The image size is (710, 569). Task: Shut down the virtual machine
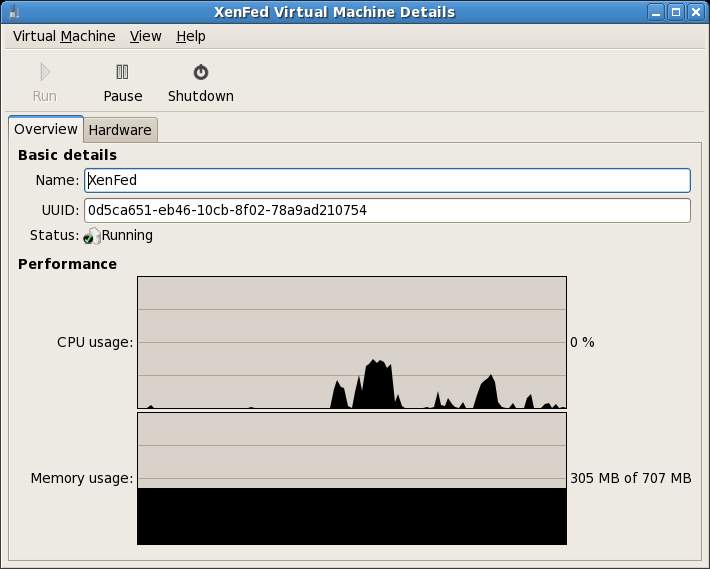pyautogui.click(x=200, y=82)
